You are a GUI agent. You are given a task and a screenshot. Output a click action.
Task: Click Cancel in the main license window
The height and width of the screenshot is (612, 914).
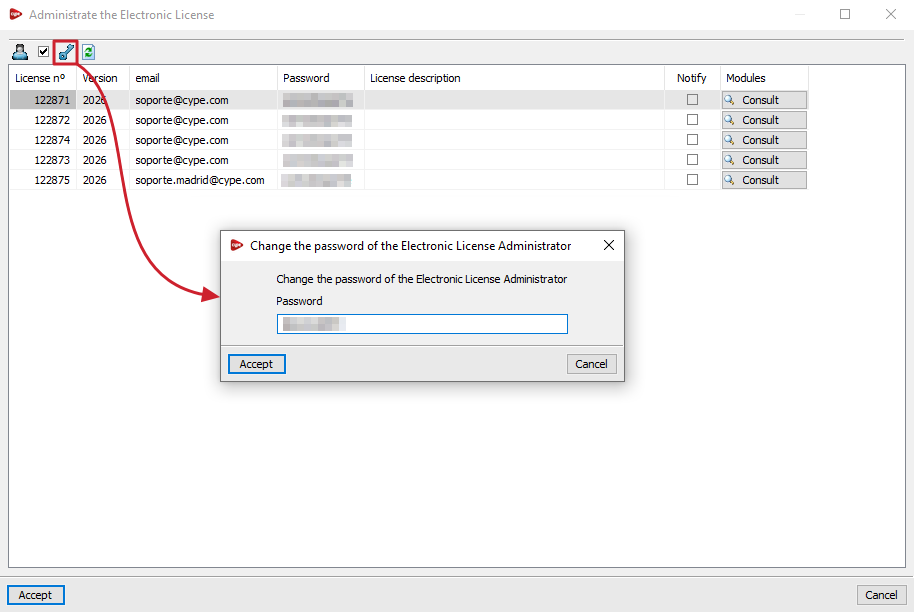coord(881,595)
